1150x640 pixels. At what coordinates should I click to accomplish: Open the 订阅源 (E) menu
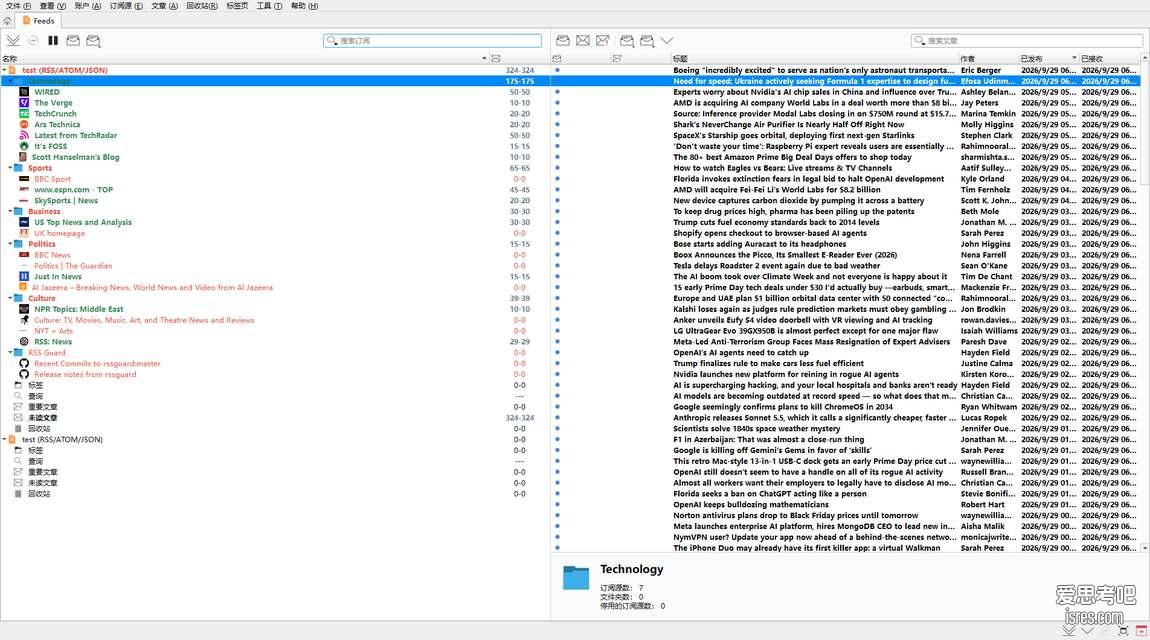coord(126,6)
